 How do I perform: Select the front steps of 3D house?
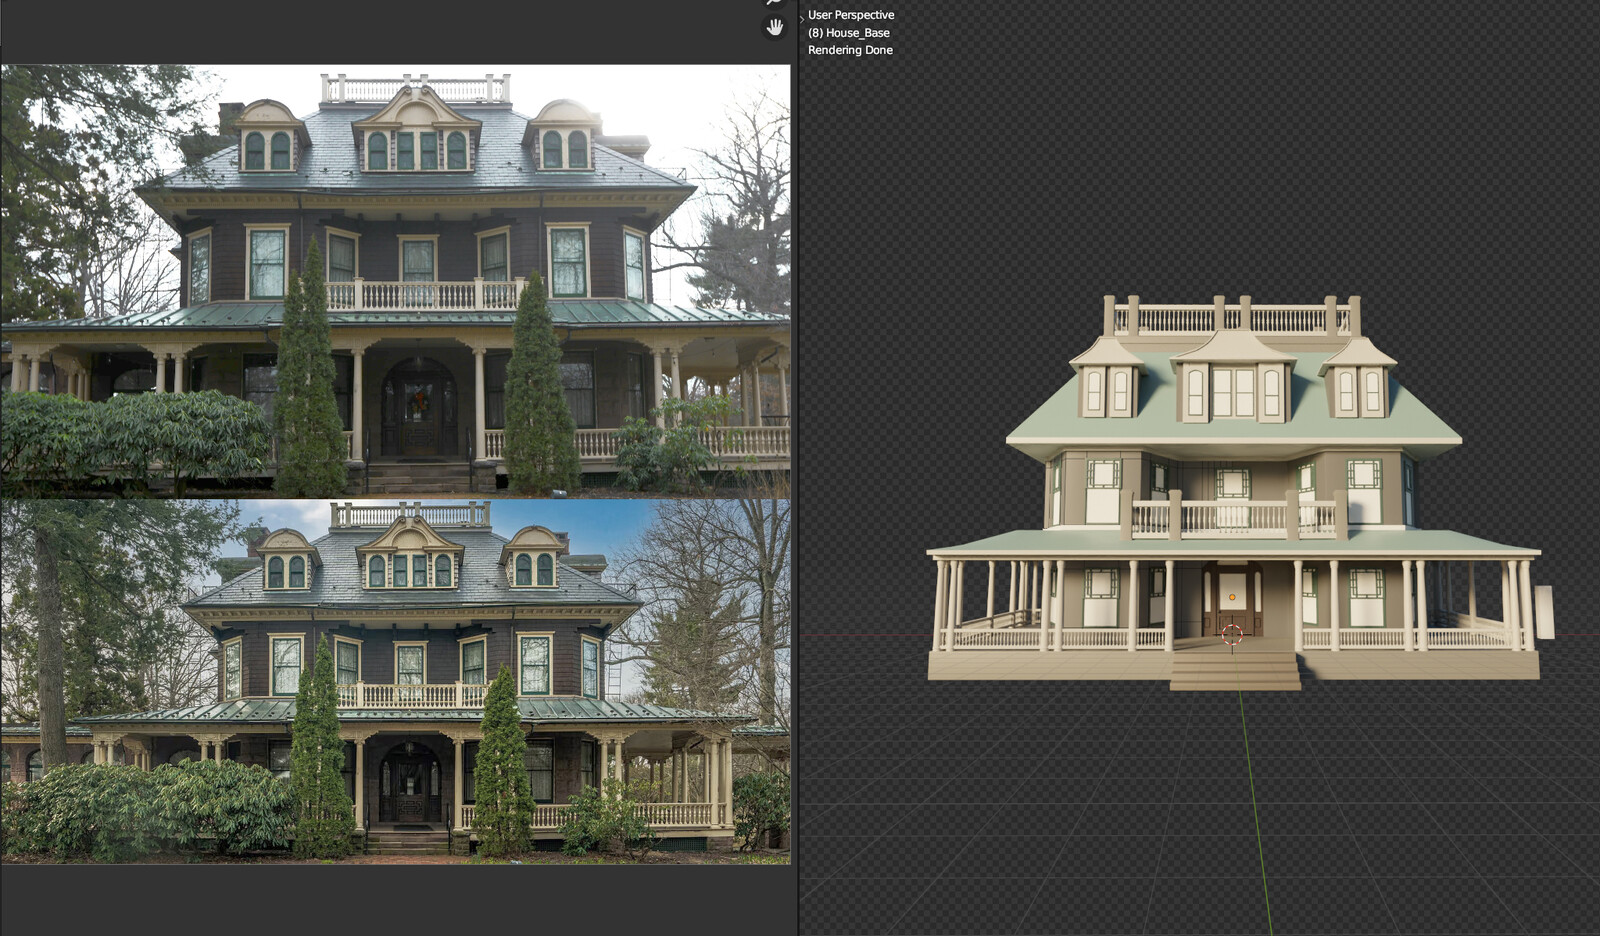click(x=1235, y=668)
